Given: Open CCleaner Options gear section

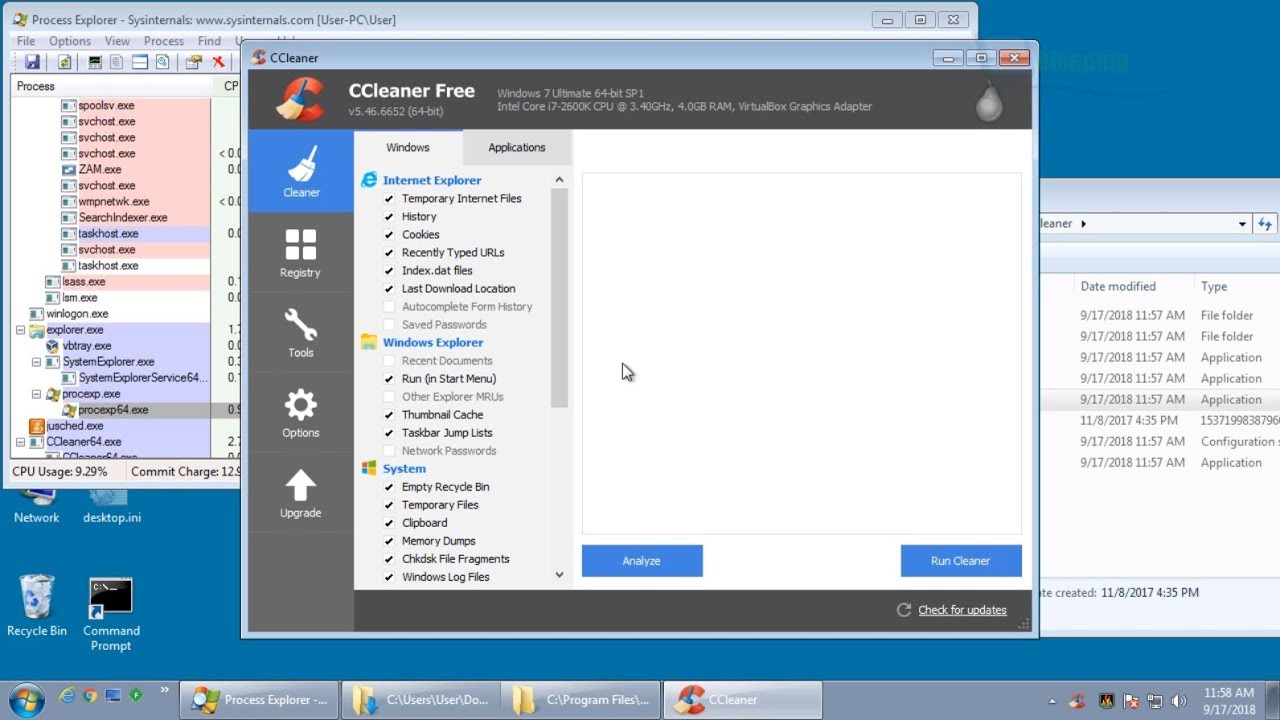Looking at the screenshot, I should tap(301, 412).
